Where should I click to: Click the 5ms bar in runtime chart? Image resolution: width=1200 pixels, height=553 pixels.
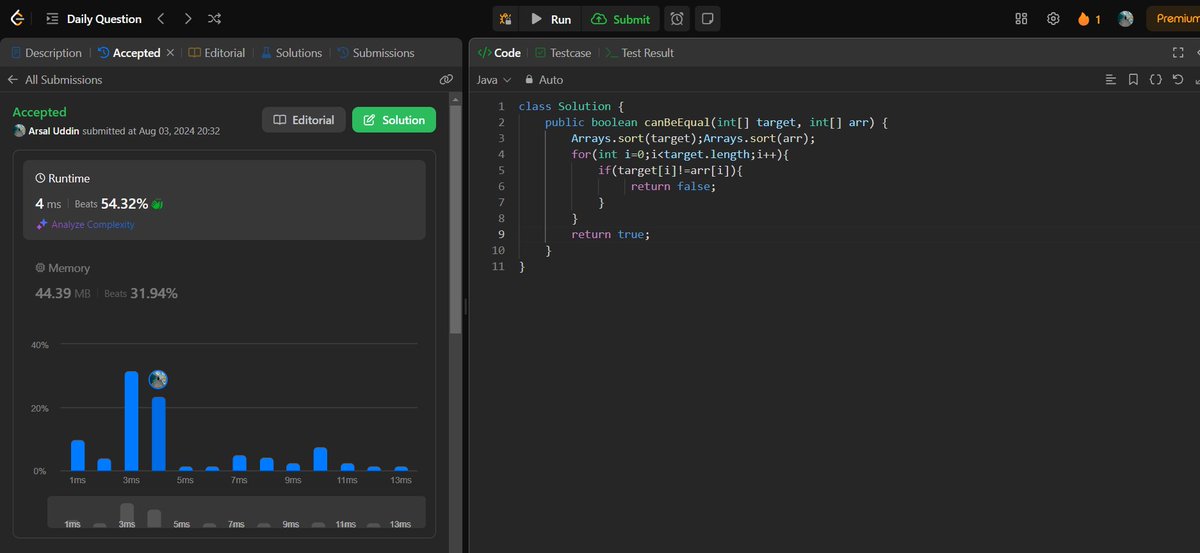[x=185, y=468]
